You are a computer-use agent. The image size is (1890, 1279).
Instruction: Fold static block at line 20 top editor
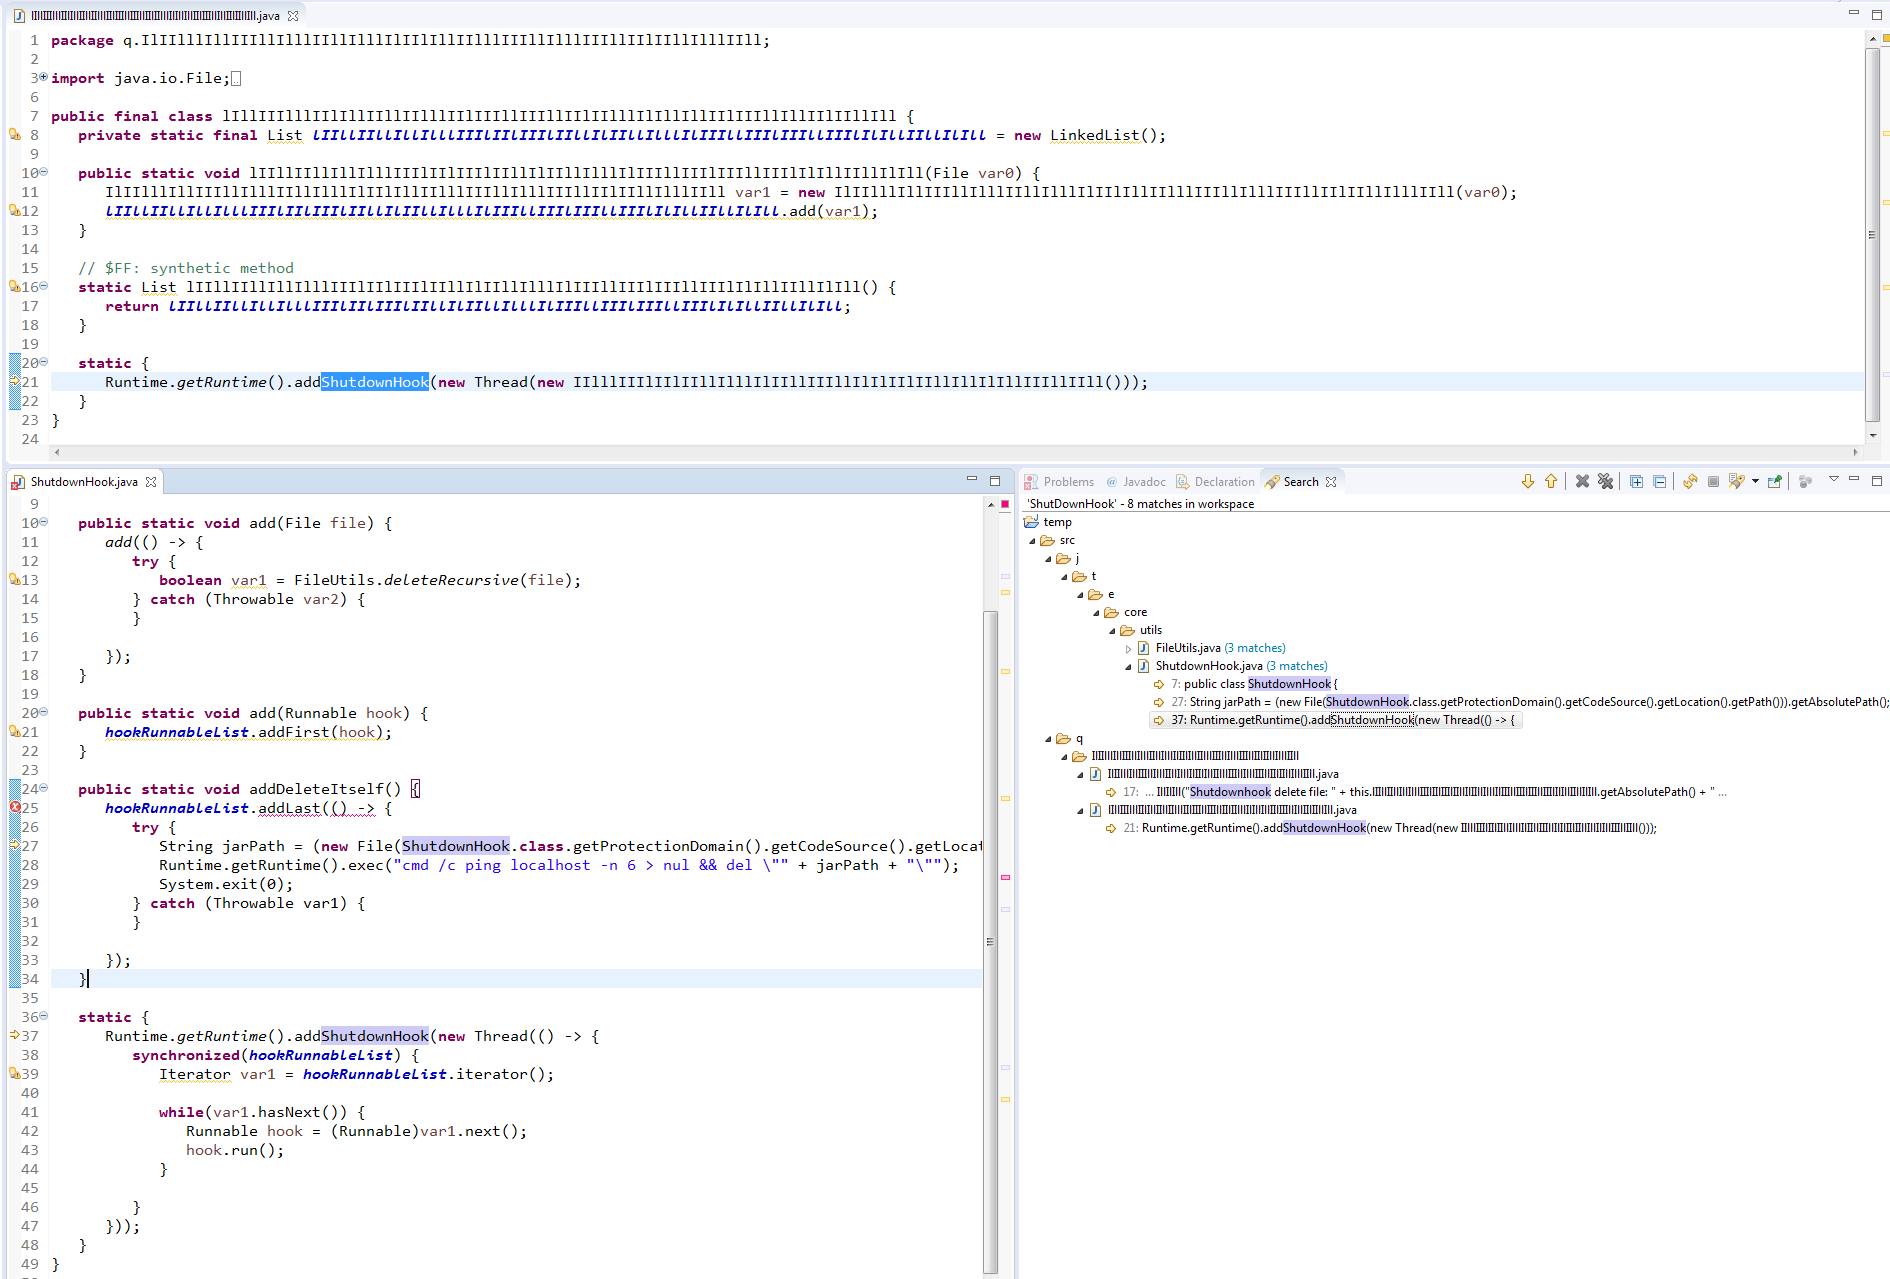pyautogui.click(x=43, y=362)
